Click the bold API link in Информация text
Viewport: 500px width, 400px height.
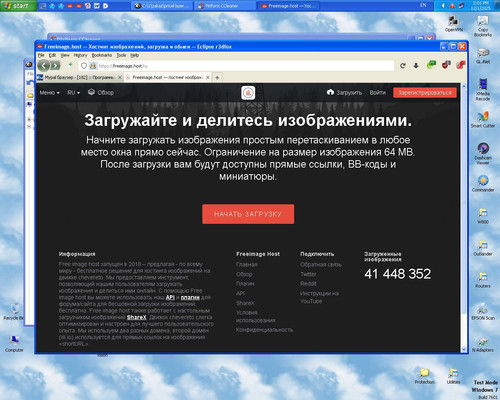170,297
